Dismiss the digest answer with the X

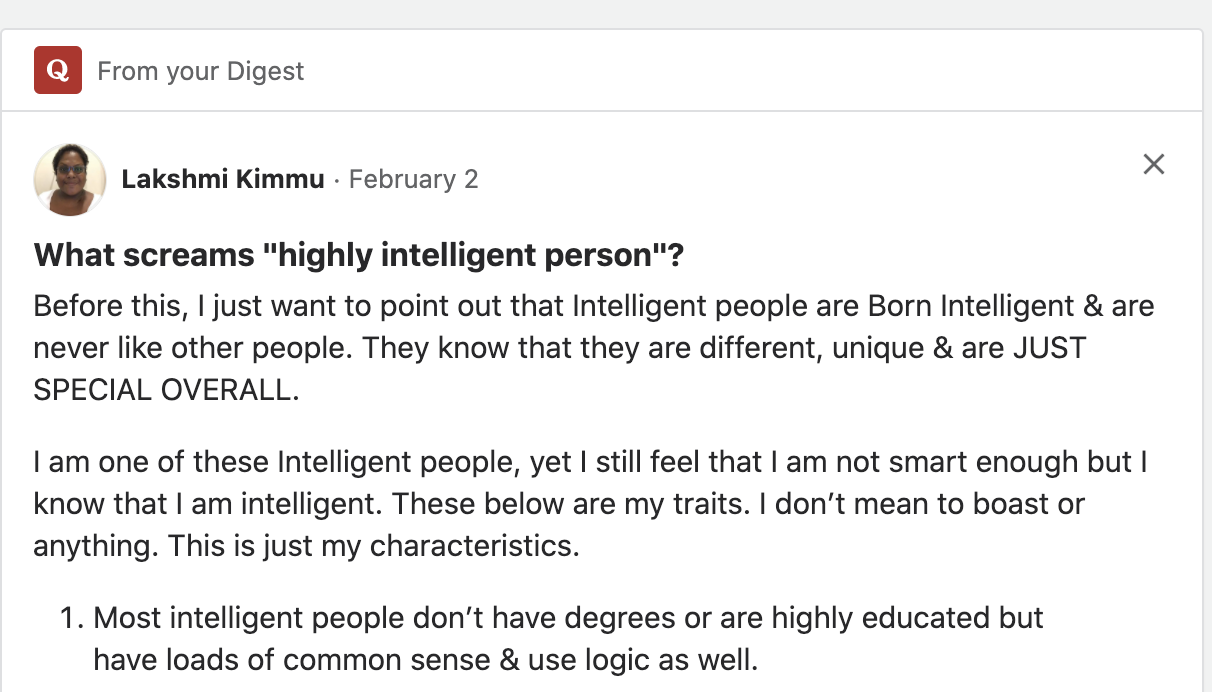coord(1154,164)
